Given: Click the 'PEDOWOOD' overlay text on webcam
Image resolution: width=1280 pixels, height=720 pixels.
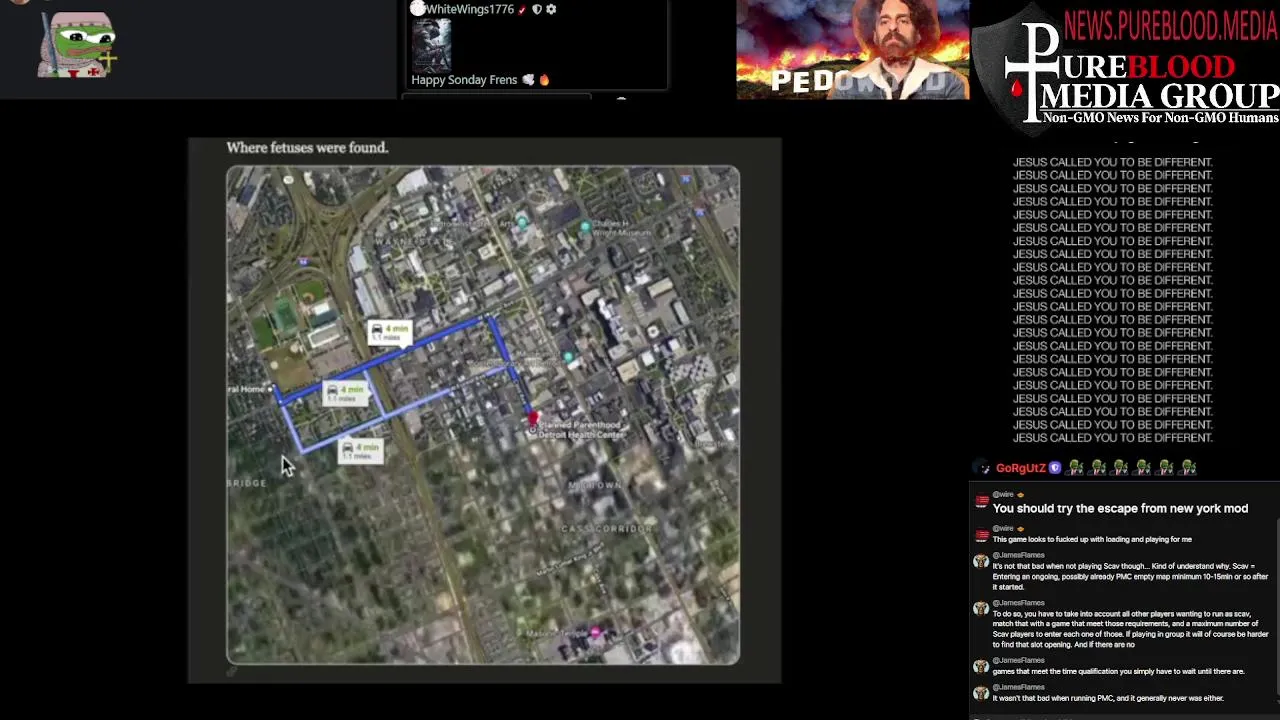Looking at the screenshot, I should (858, 82).
